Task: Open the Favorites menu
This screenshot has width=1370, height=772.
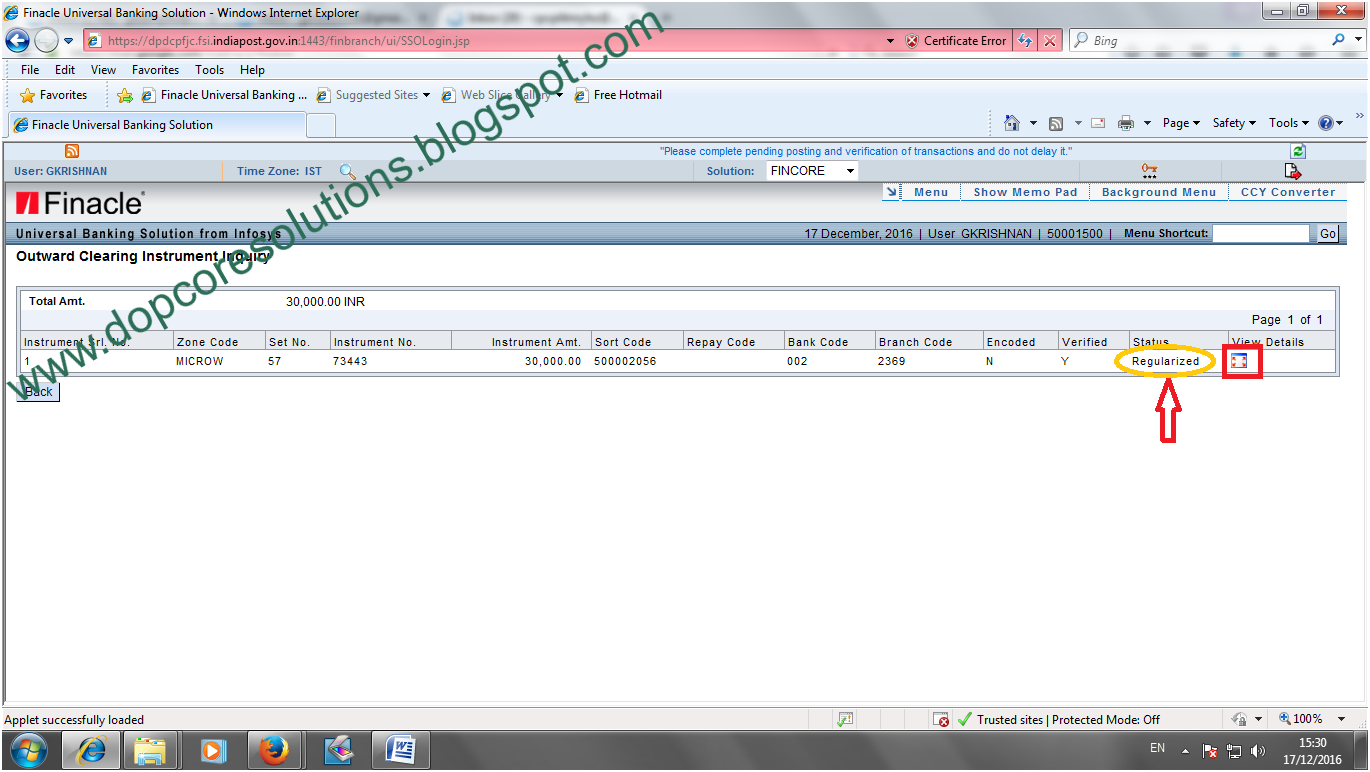Action: [155, 70]
